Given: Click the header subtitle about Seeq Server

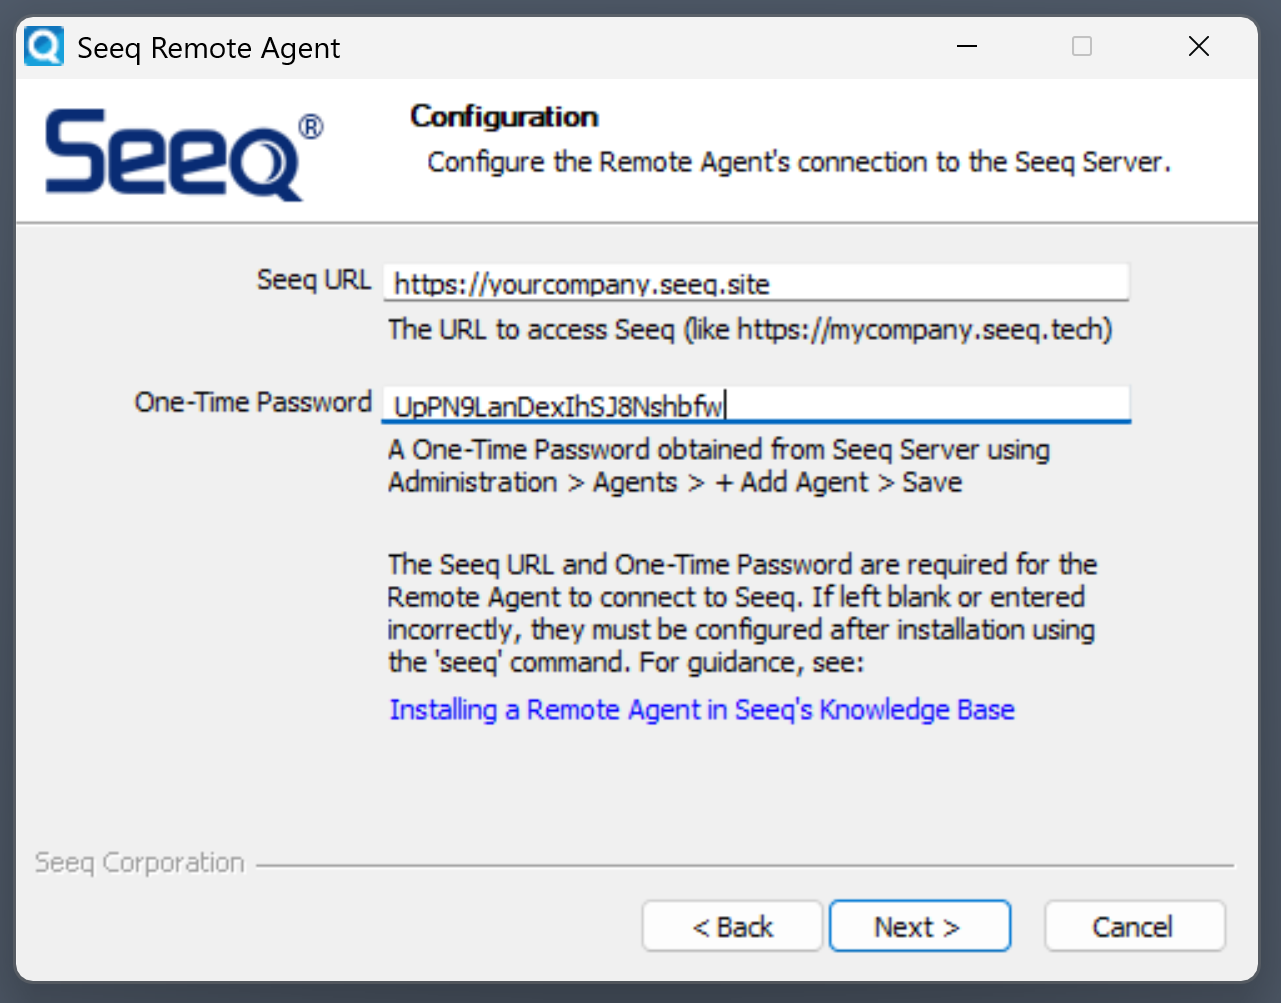Looking at the screenshot, I should pos(798,162).
